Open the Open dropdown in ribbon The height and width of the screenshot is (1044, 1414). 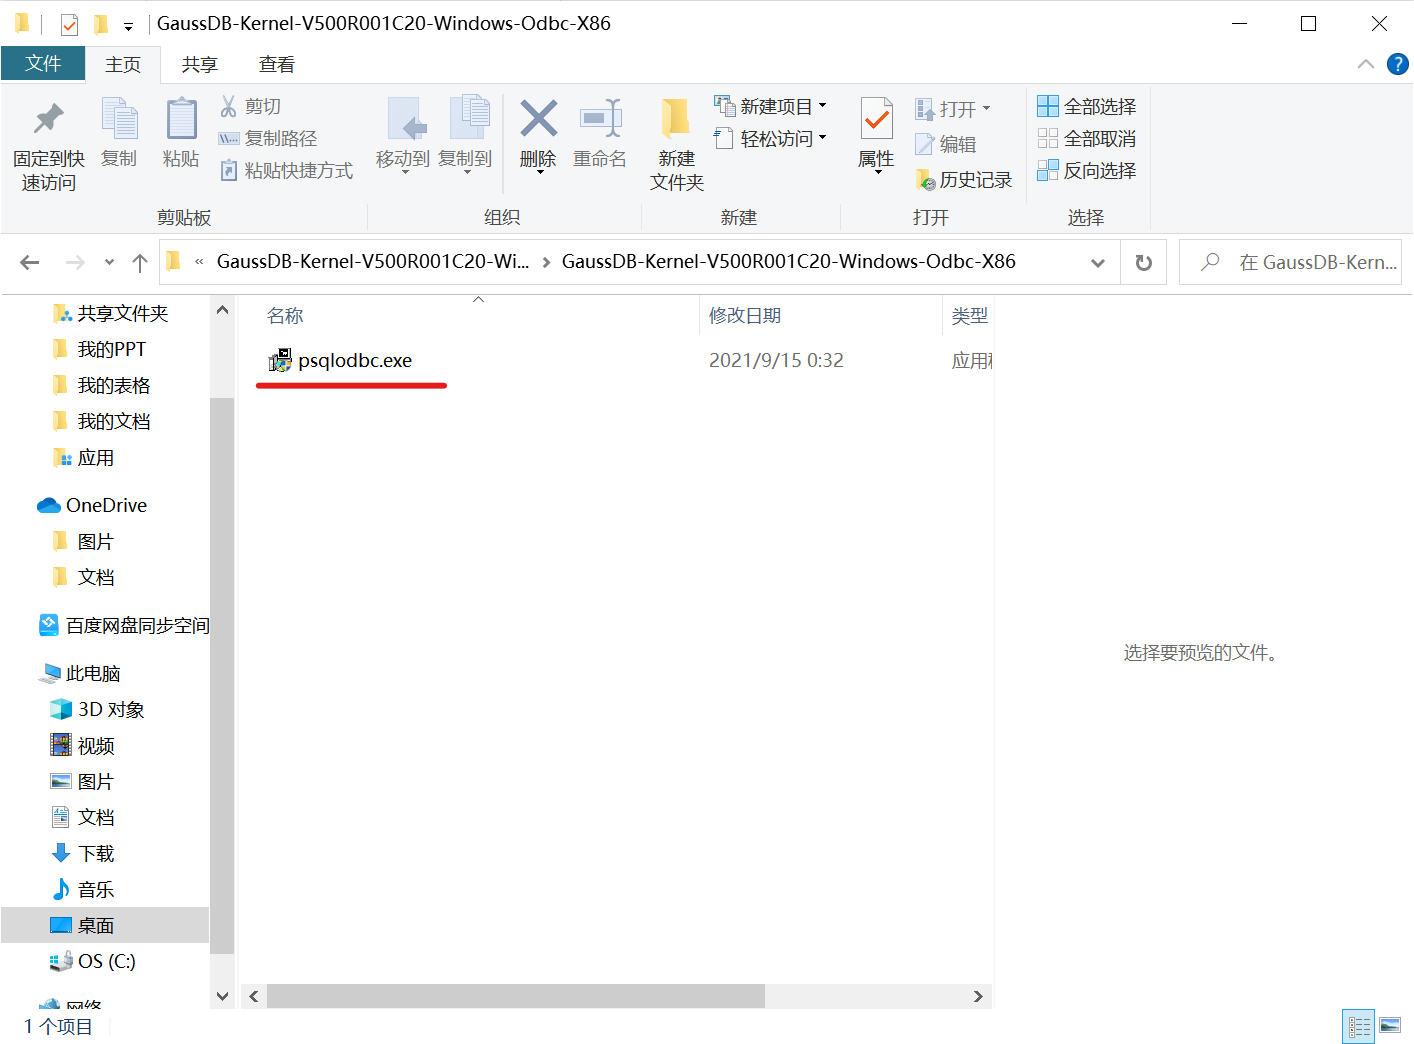tap(952, 108)
